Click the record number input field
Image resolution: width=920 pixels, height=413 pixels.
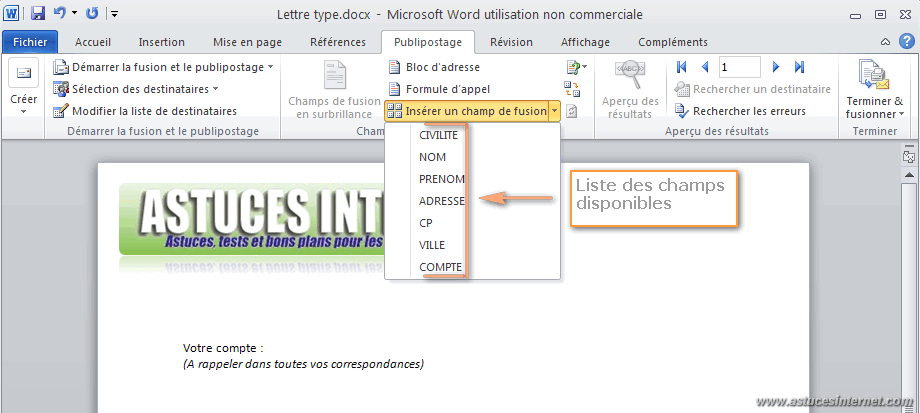[740, 67]
